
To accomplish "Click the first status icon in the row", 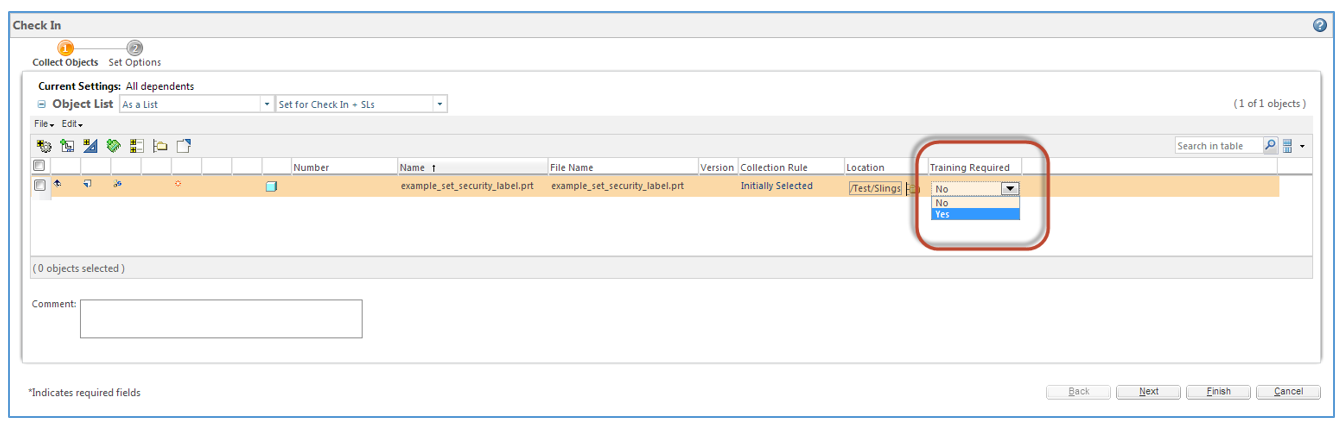I will [57, 184].
